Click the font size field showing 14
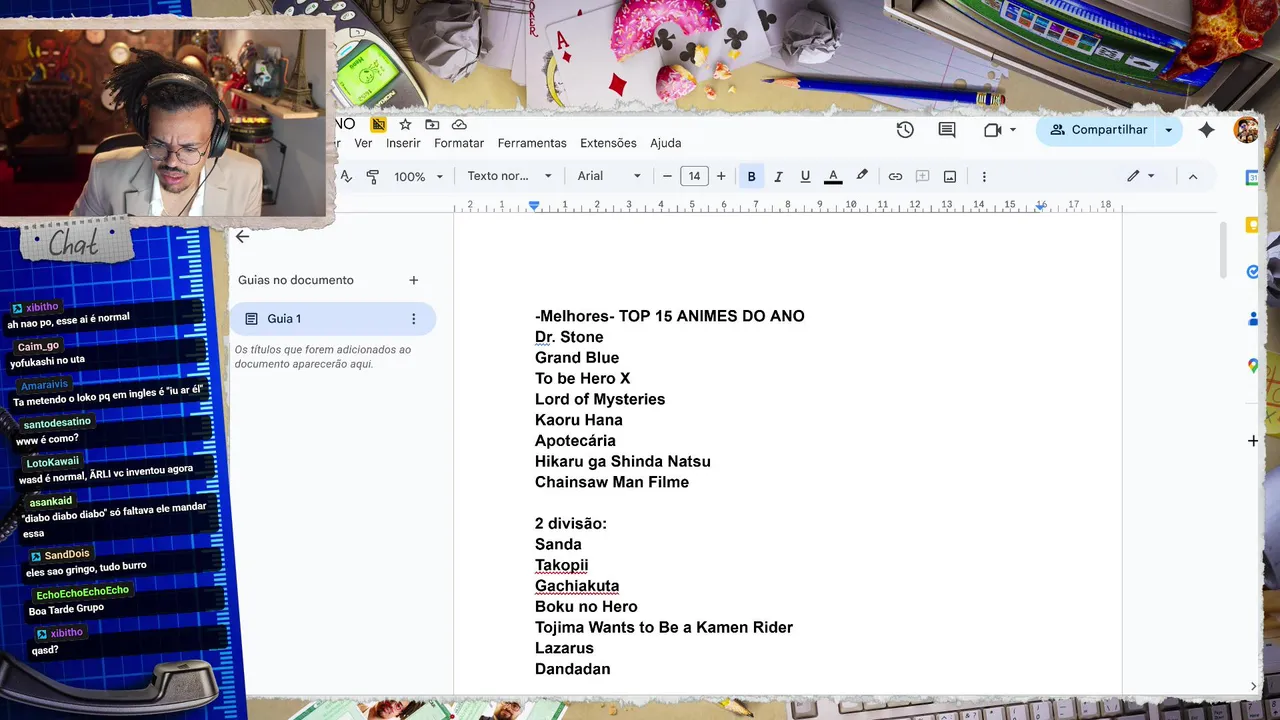 click(694, 176)
